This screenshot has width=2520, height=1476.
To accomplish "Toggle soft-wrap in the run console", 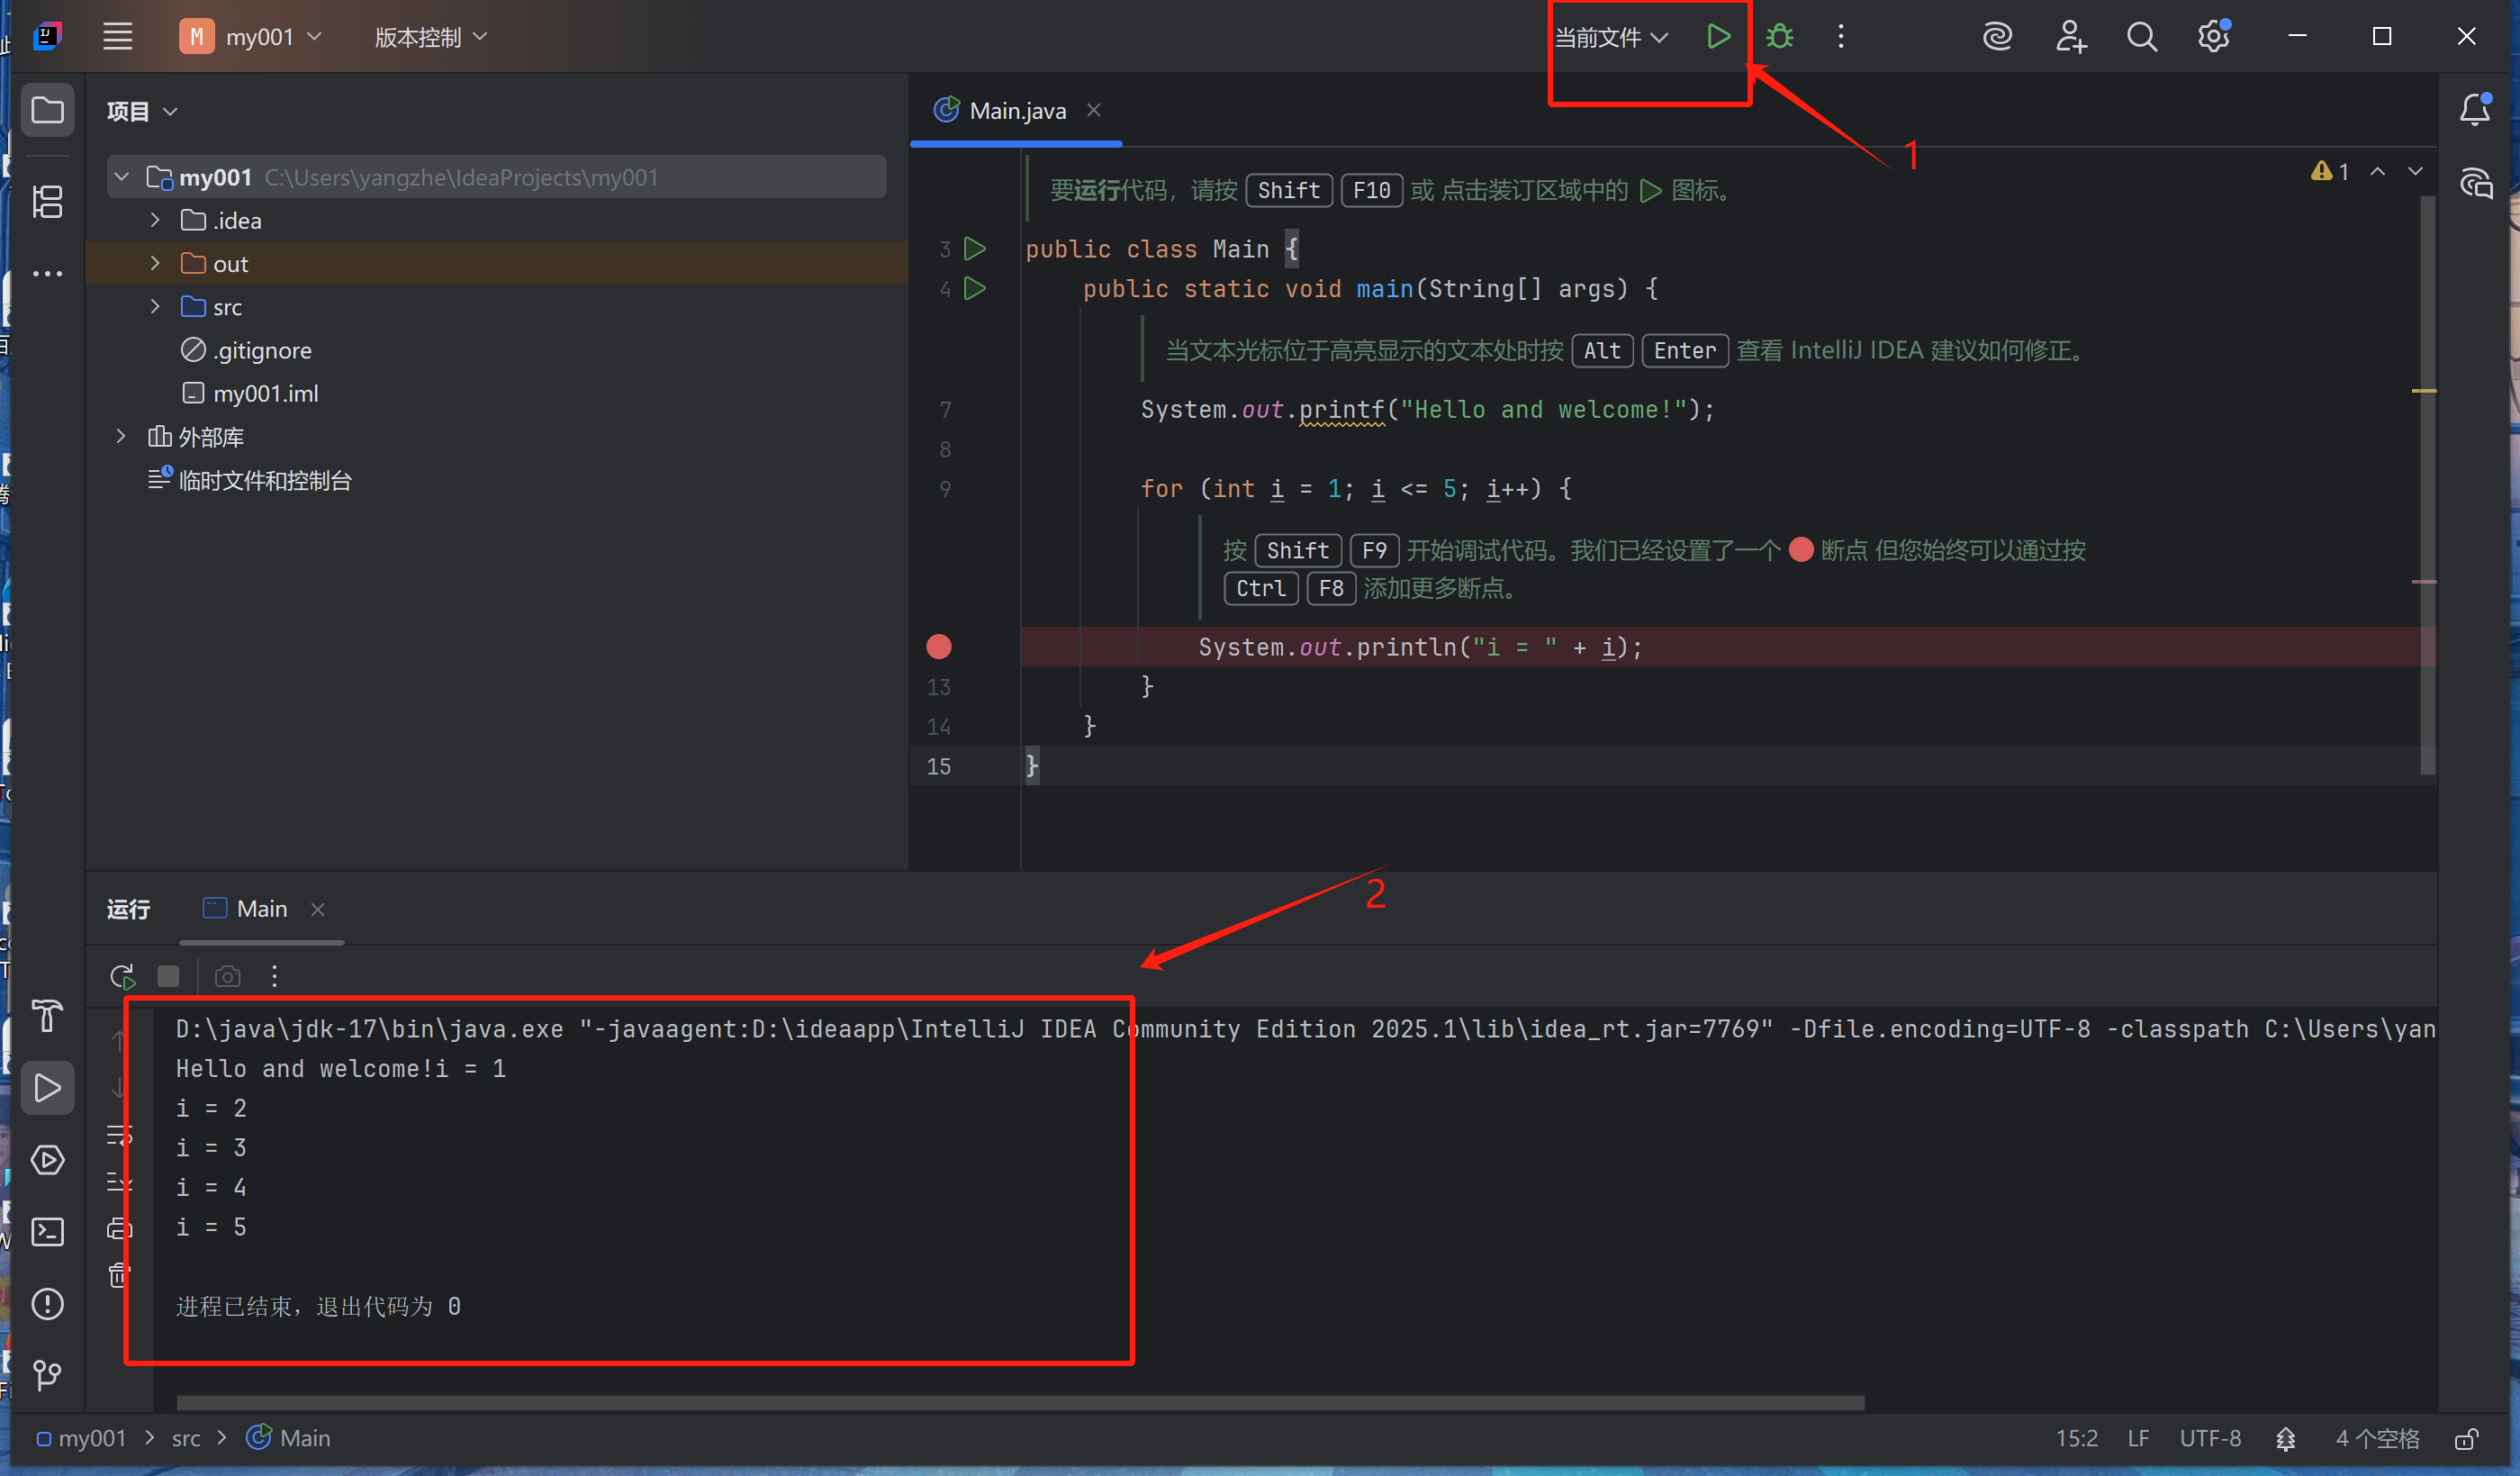I will [x=119, y=1135].
